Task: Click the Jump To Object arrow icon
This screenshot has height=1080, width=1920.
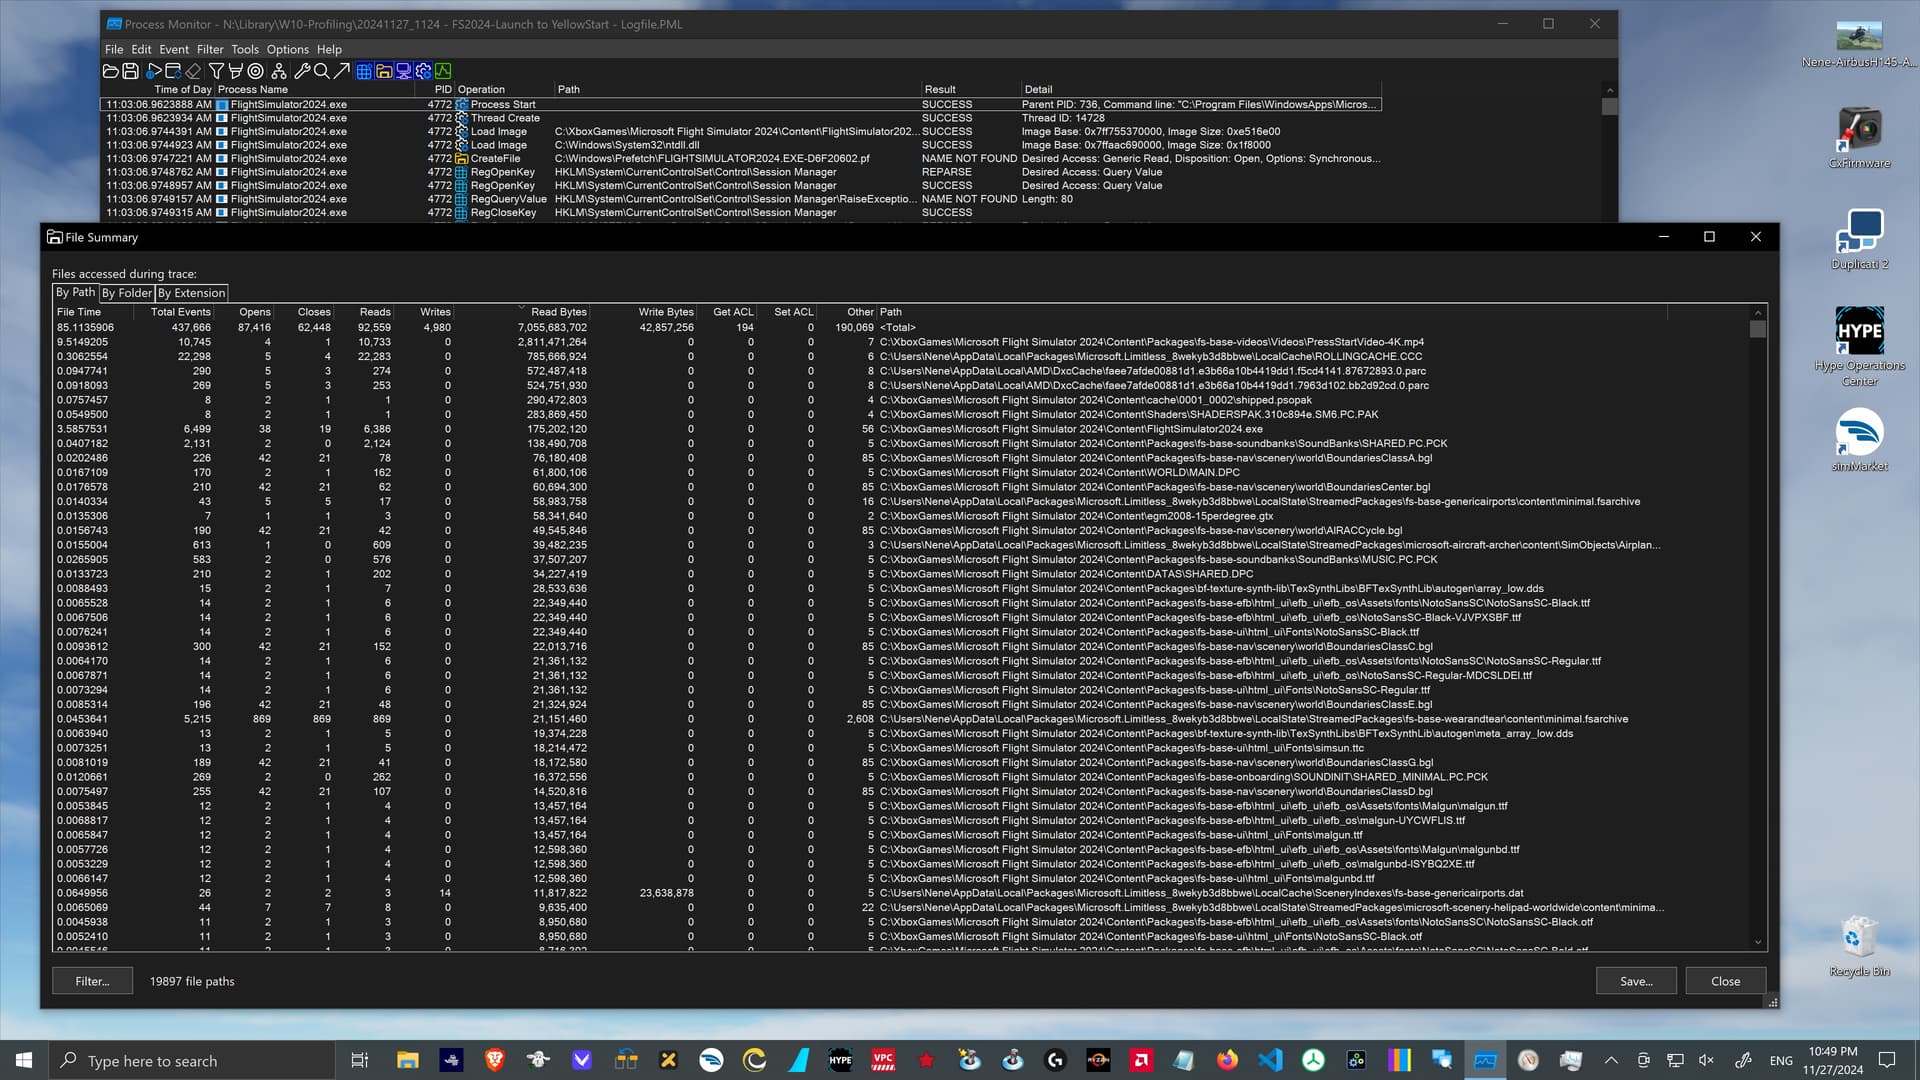Action: tap(342, 71)
